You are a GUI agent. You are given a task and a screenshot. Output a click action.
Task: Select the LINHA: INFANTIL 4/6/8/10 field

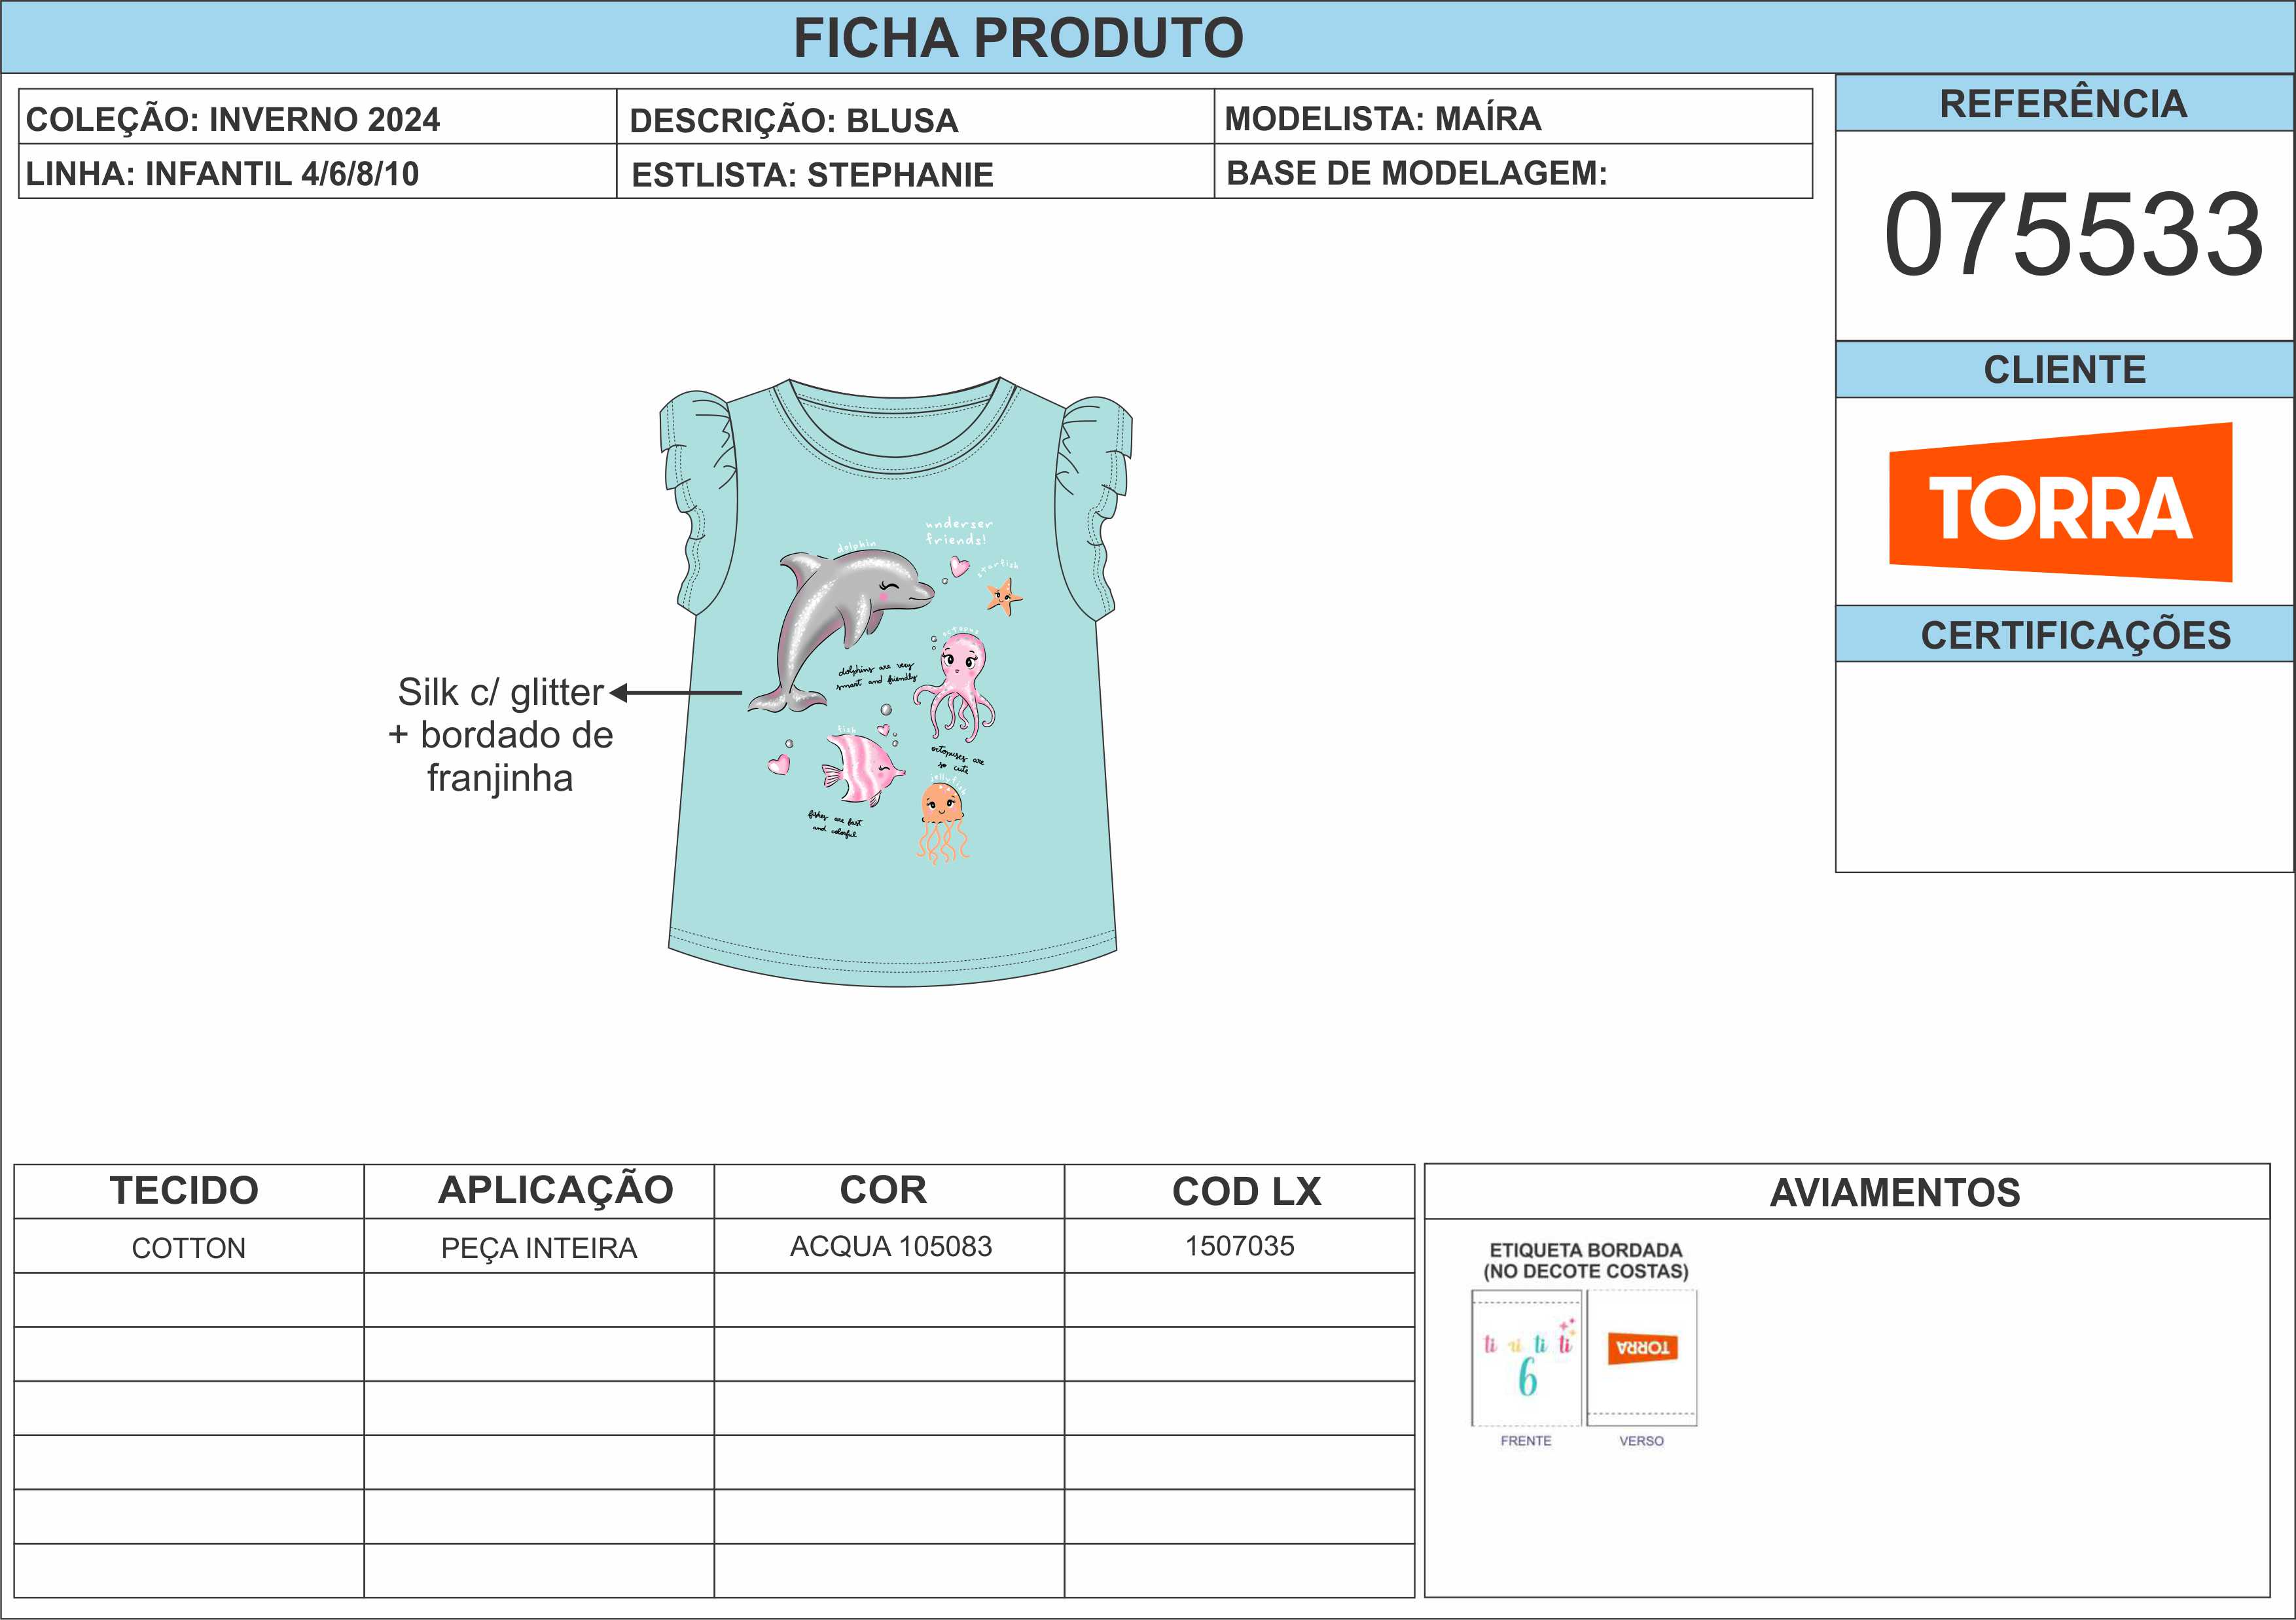pyautogui.click(x=318, y=172)
